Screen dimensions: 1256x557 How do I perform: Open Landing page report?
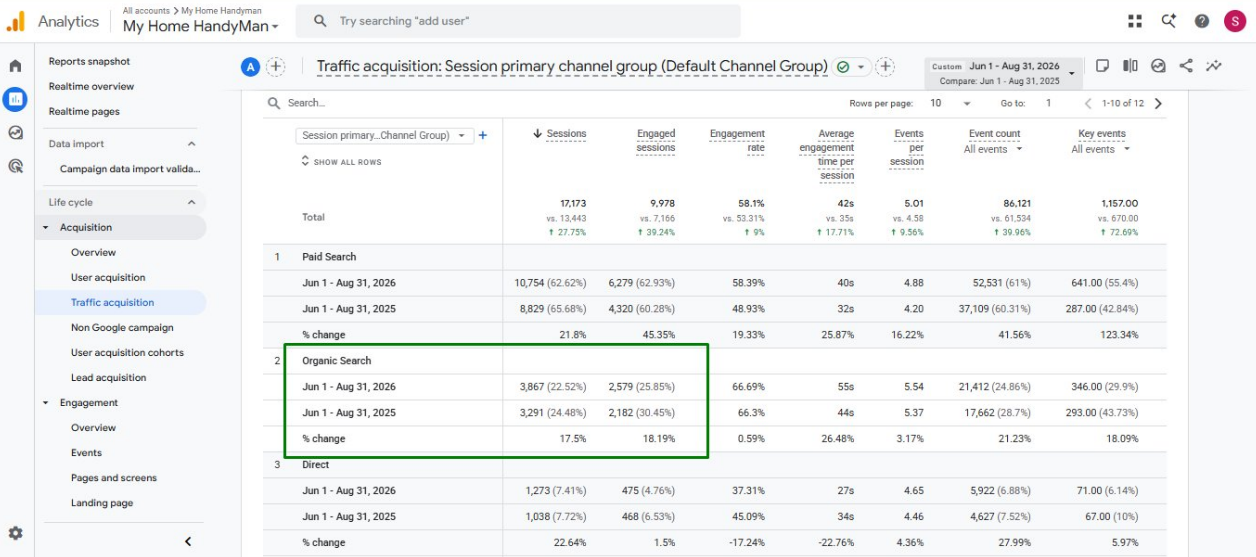(102, 502)
